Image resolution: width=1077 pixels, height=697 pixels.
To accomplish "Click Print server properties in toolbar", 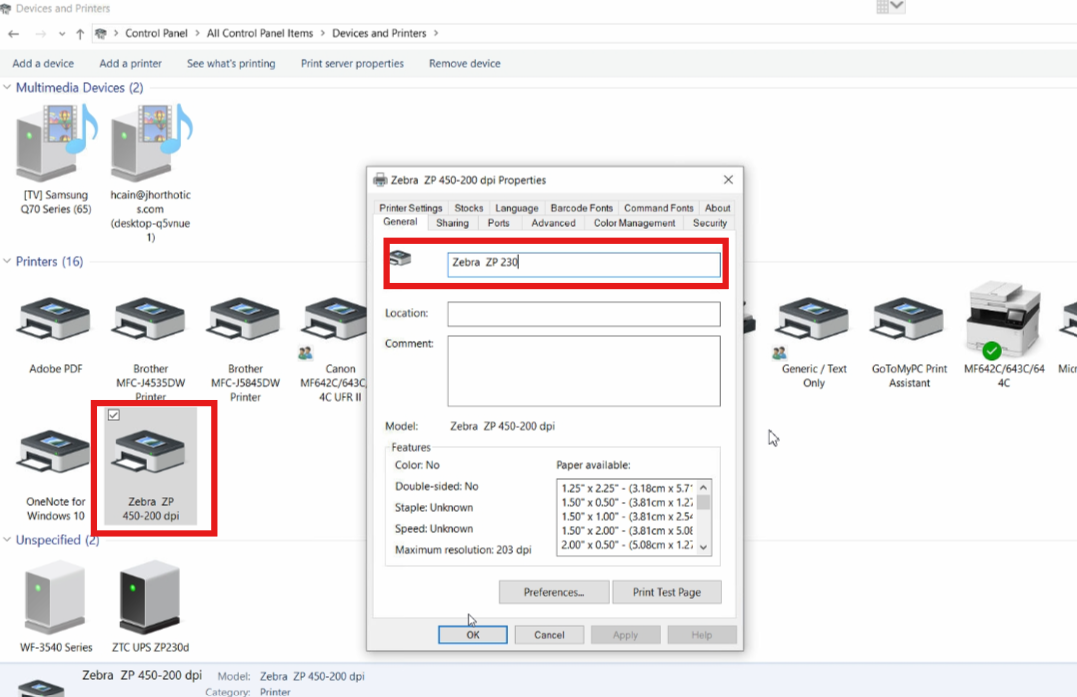I will [x=352, y=63].
